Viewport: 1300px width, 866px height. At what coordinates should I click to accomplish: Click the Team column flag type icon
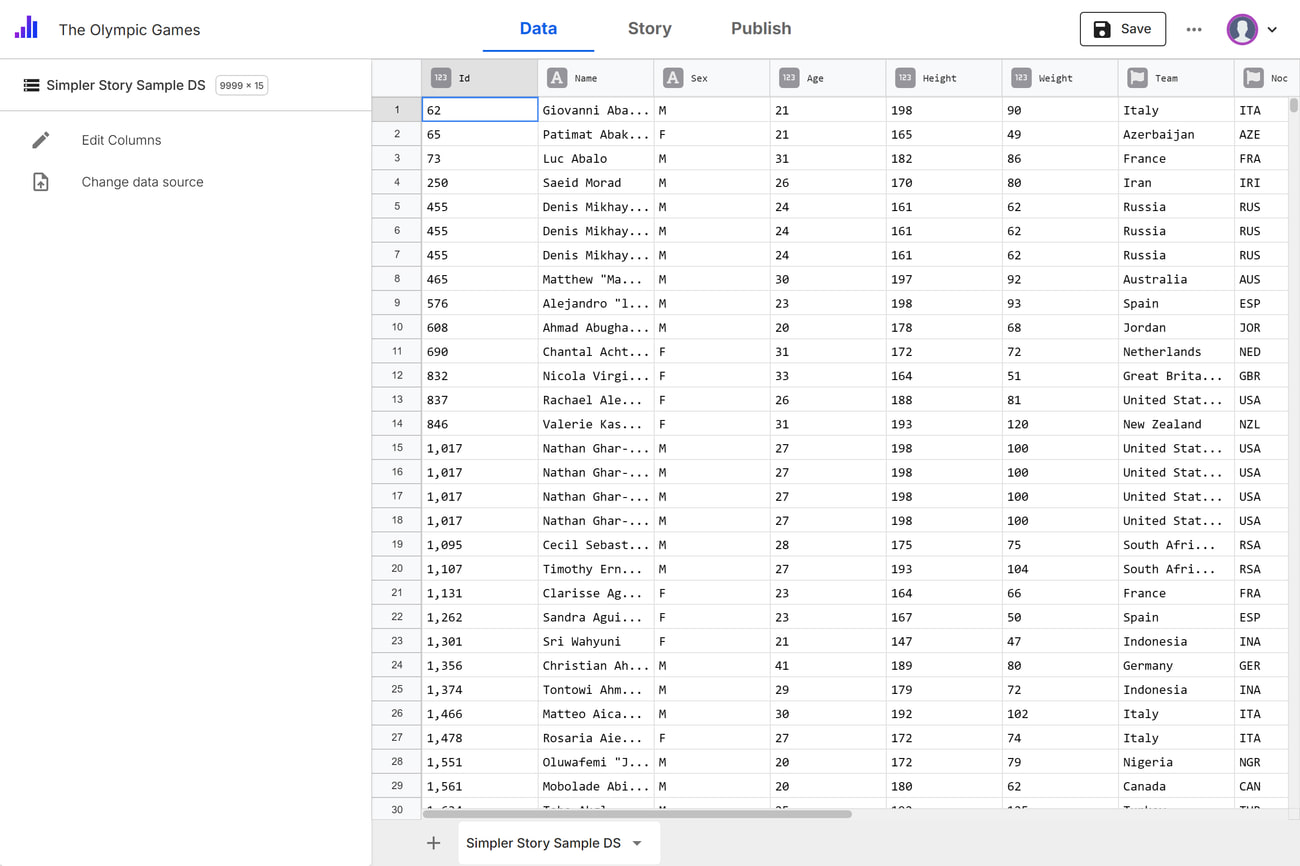tap(1137, 77)
